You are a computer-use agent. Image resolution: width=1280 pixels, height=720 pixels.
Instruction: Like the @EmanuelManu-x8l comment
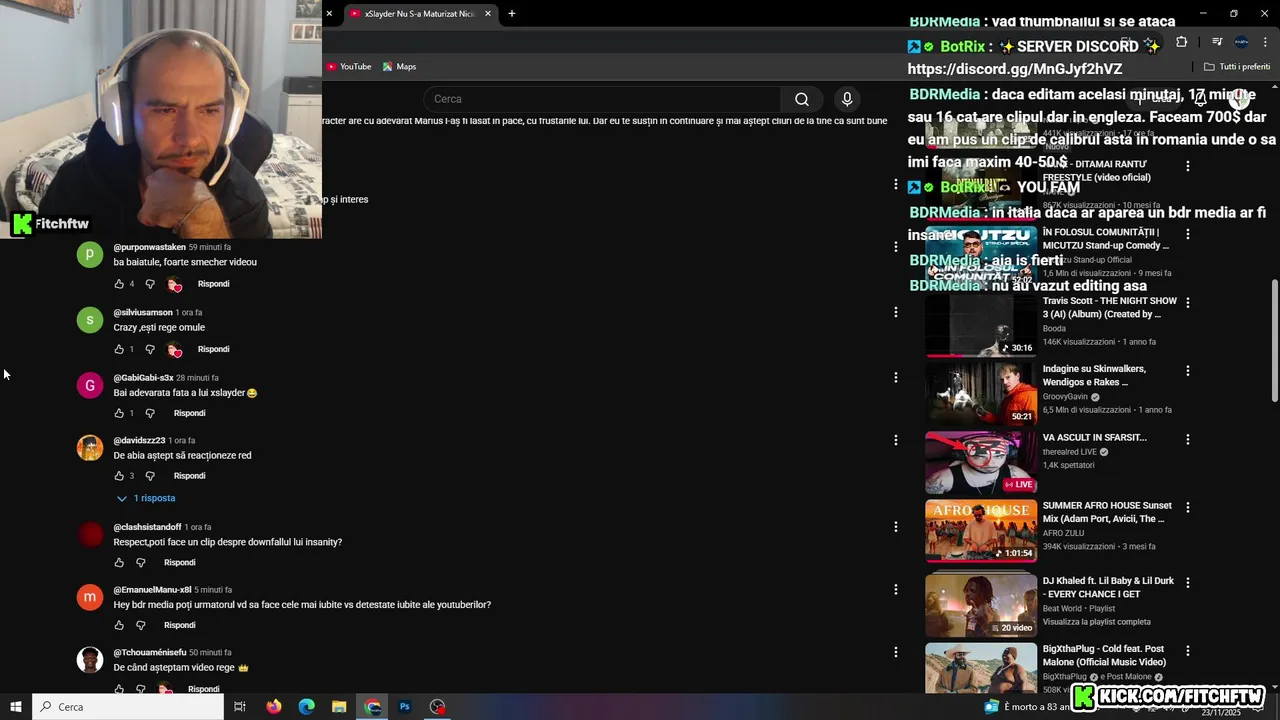point(119,625)
